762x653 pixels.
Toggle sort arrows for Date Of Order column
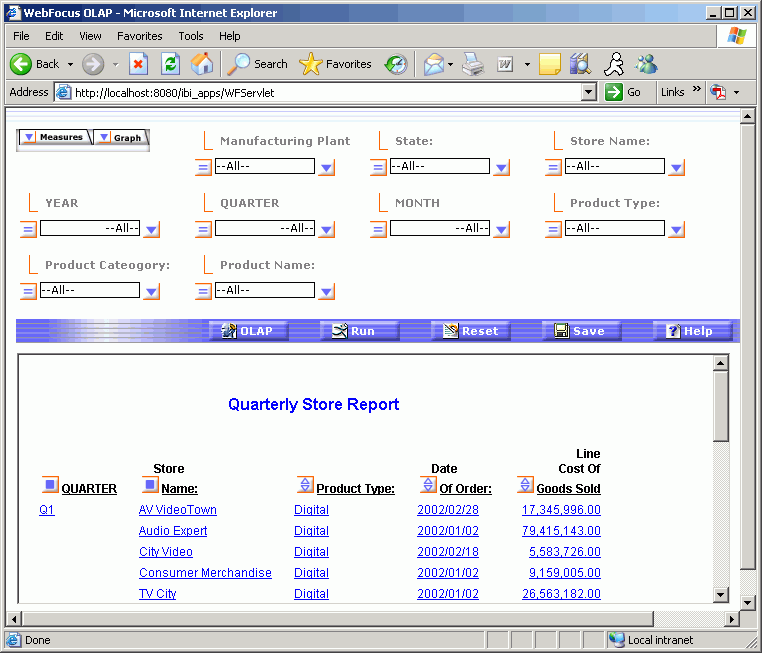(428, 485)
